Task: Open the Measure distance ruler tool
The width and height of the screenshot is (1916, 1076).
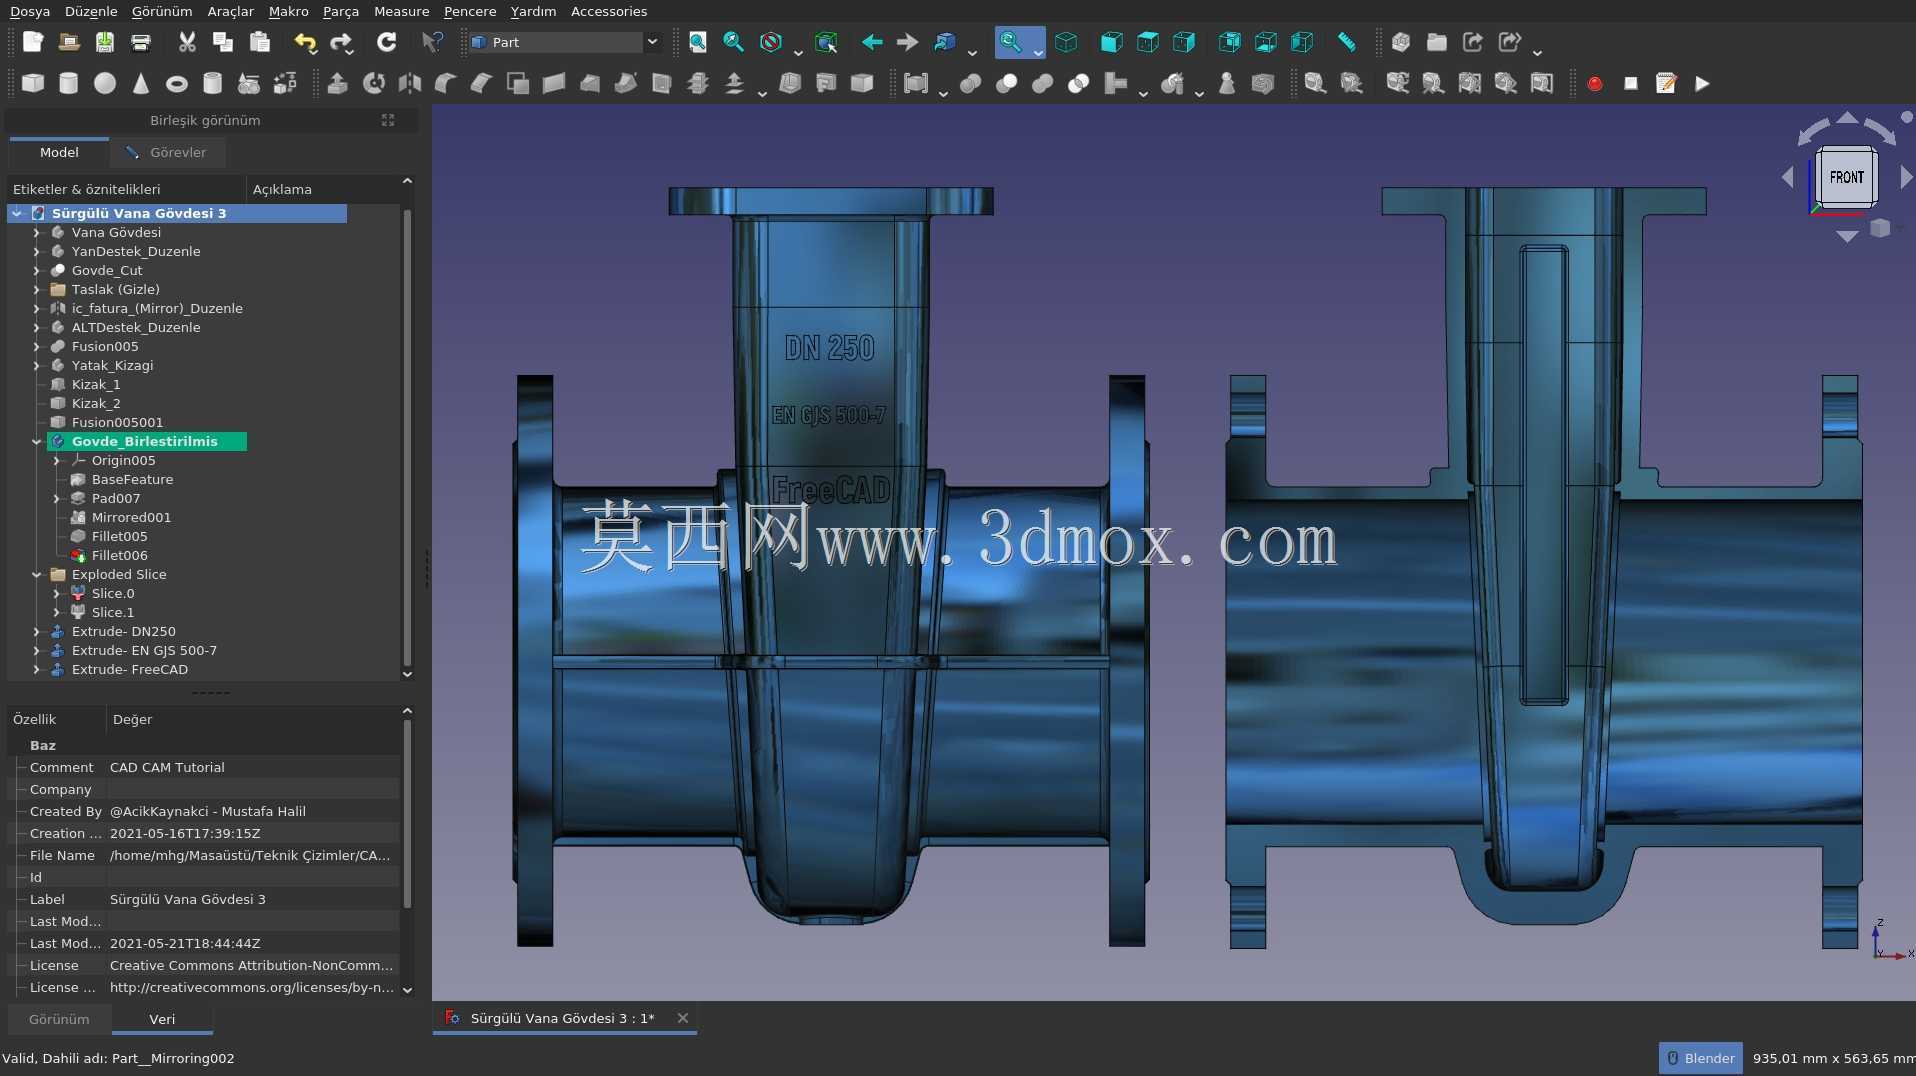Action: pos(1347,42)
